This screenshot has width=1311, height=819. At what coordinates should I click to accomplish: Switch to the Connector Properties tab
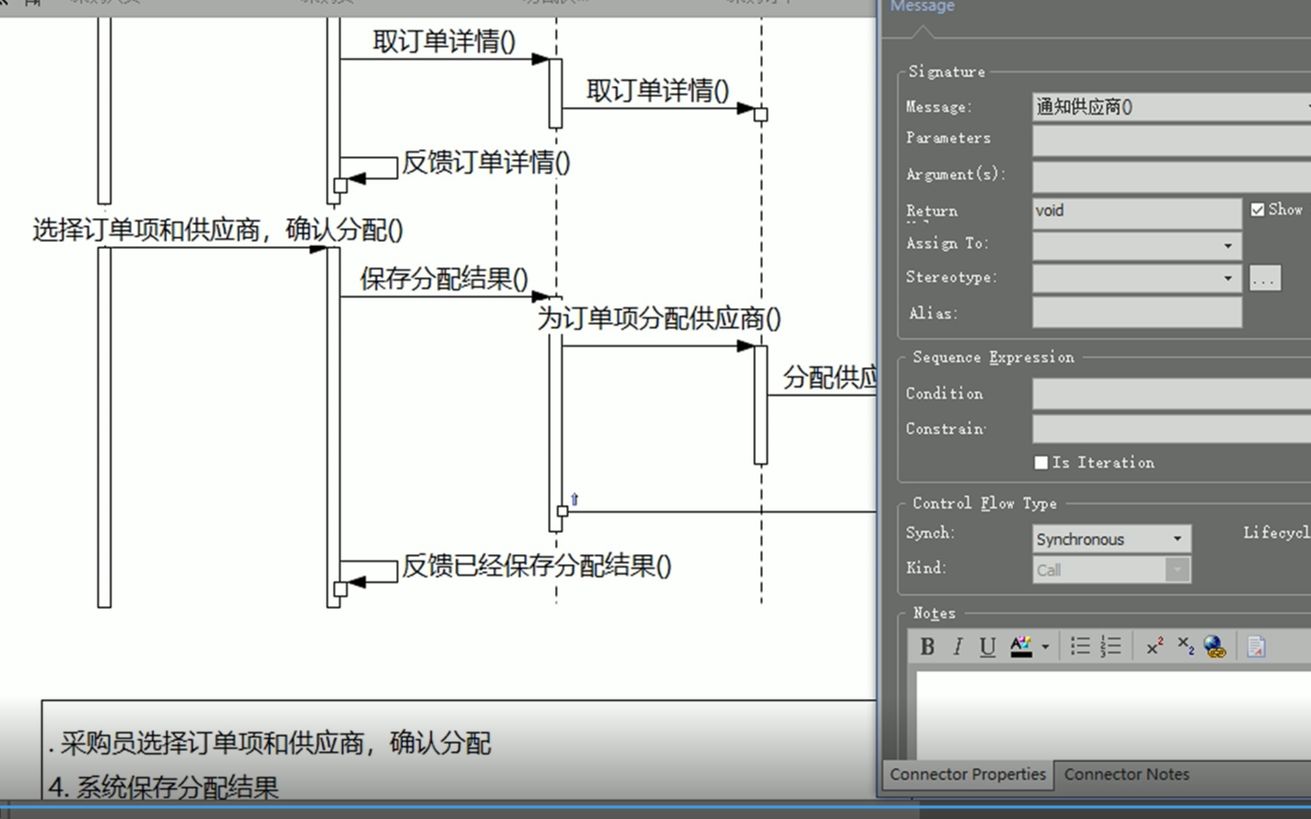pyautogui.click(x=967, y=774)
